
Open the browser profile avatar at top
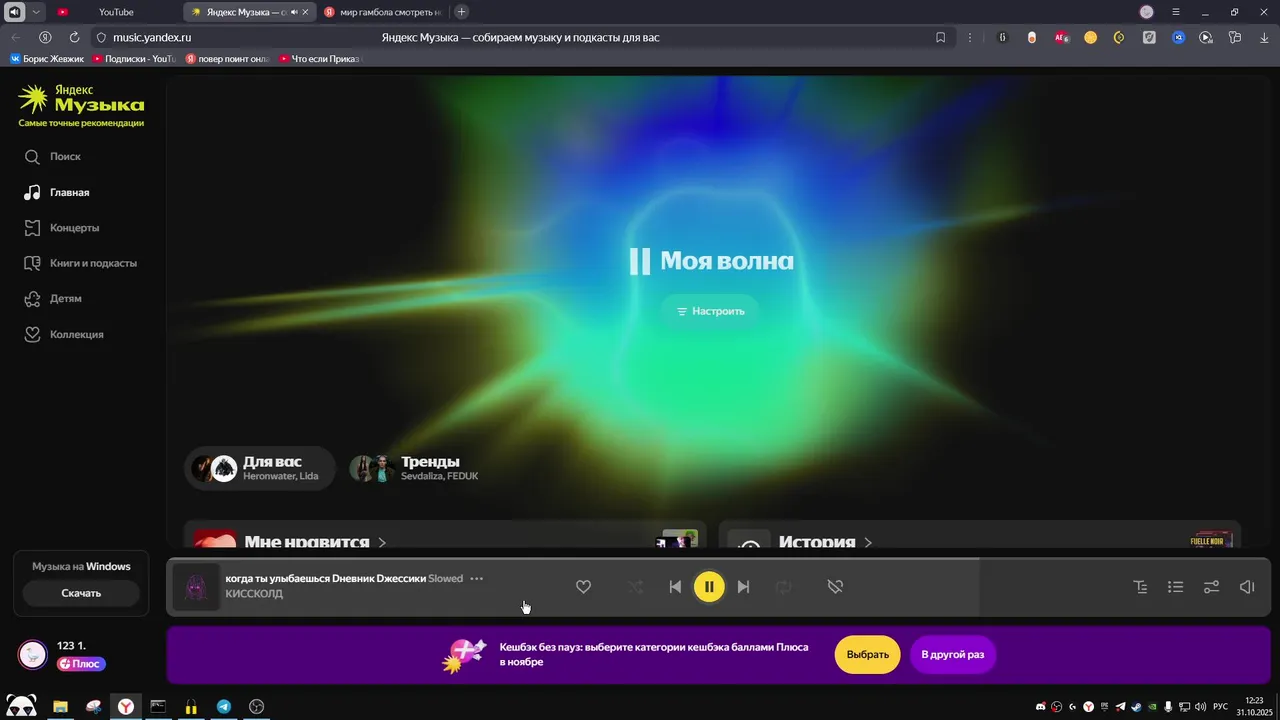[x=1147, y=12]
